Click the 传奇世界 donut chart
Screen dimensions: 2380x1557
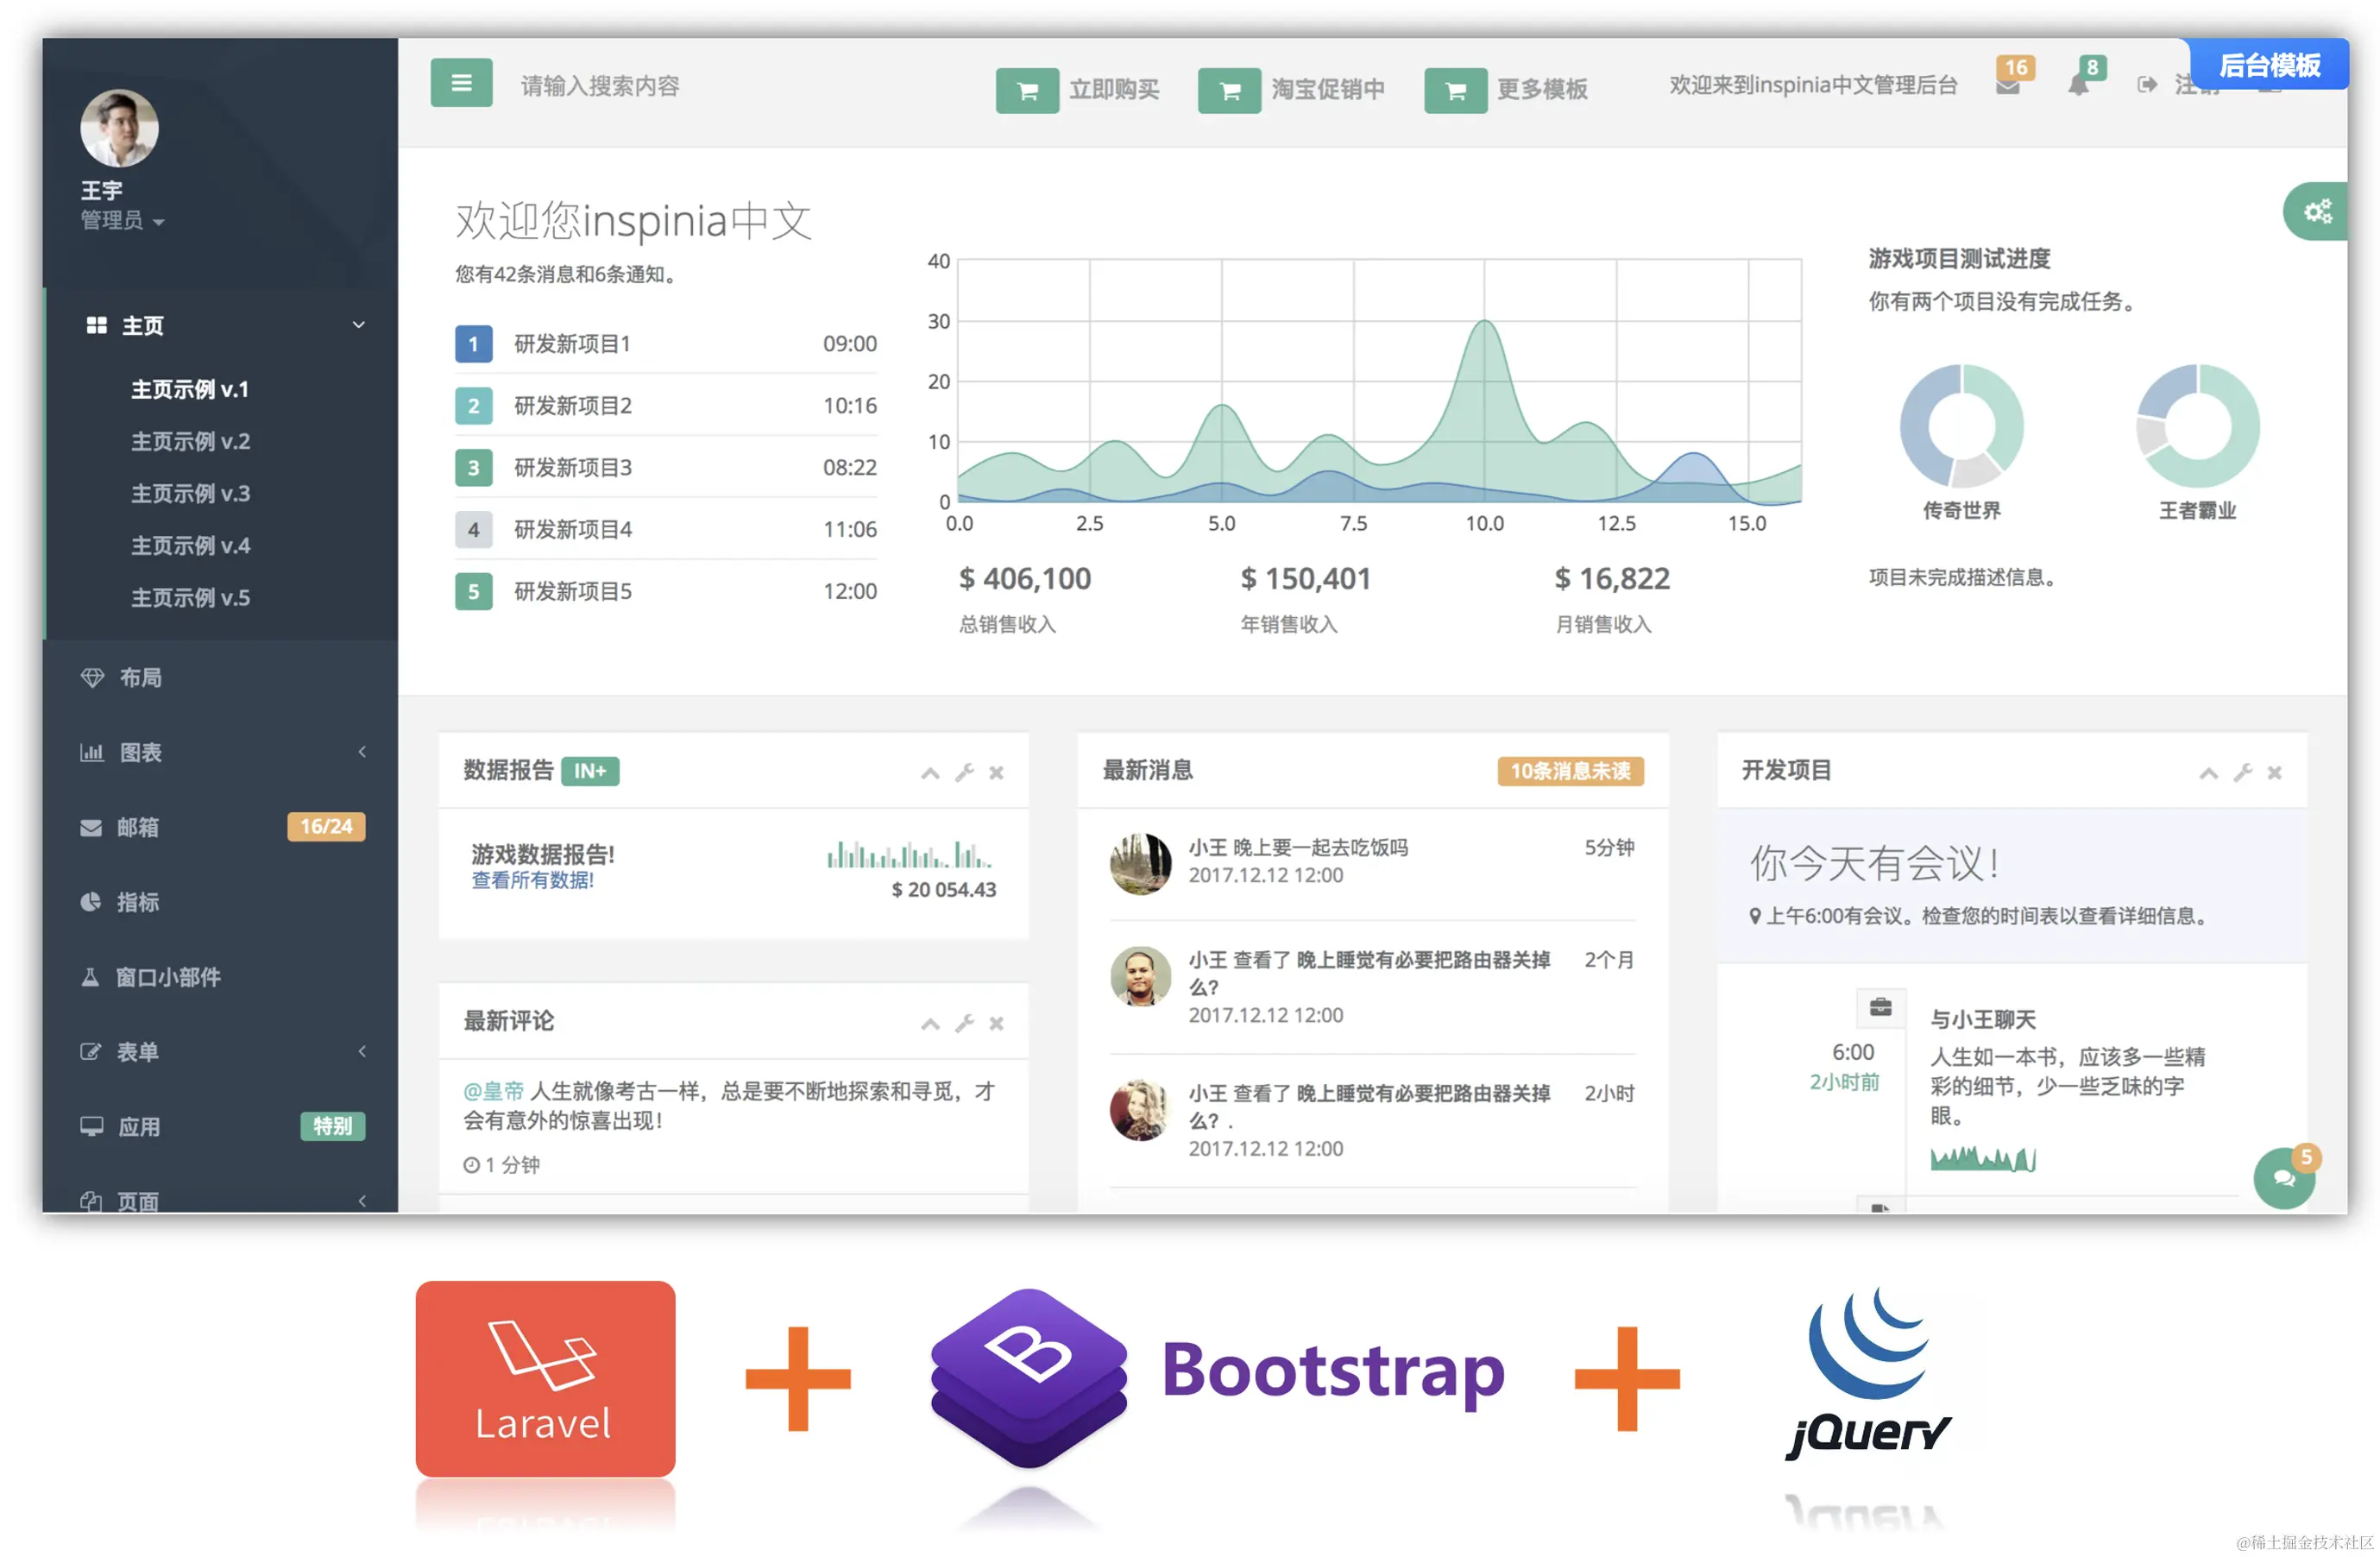click(x=1961, y=425)
